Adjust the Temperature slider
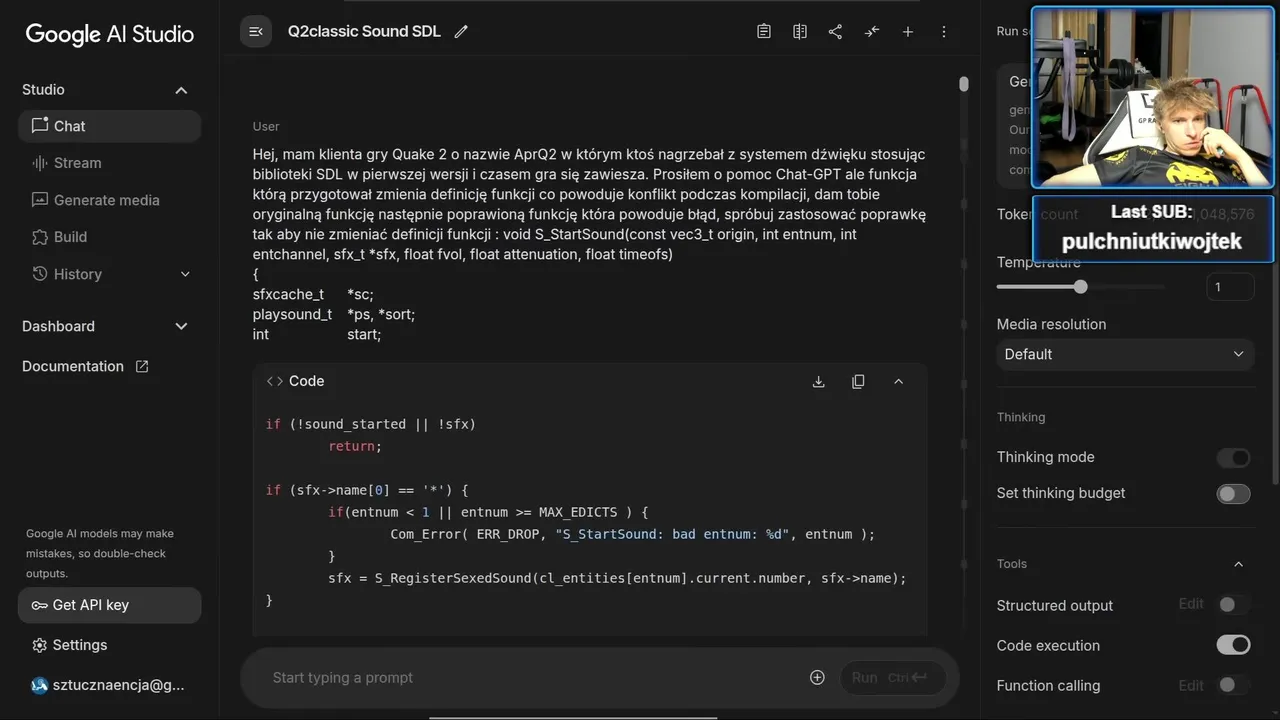Image resolution: width=1280 pixels, height=720 pixels. [x=1080, y=287]
